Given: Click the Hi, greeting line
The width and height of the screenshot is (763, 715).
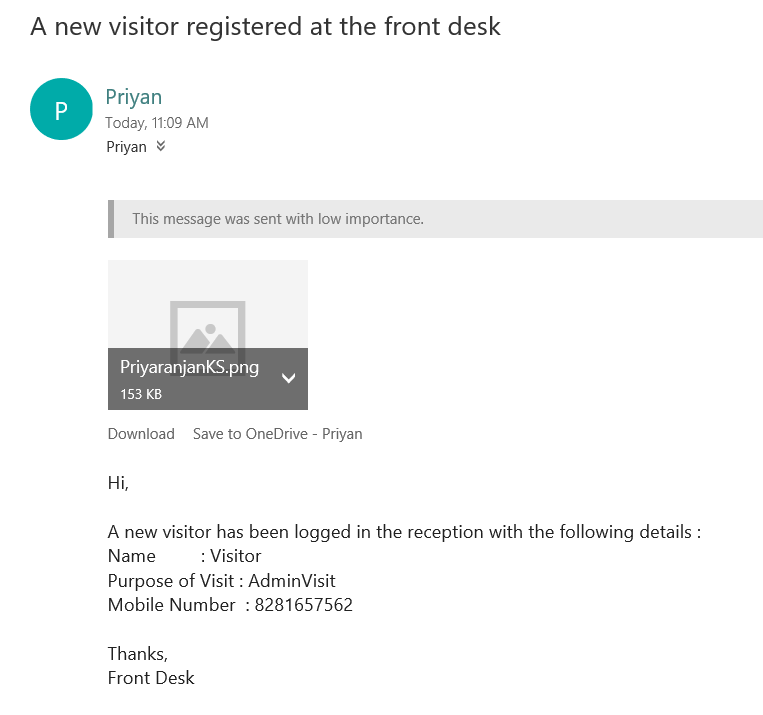Looking at the screenshot, I should 118,483.
